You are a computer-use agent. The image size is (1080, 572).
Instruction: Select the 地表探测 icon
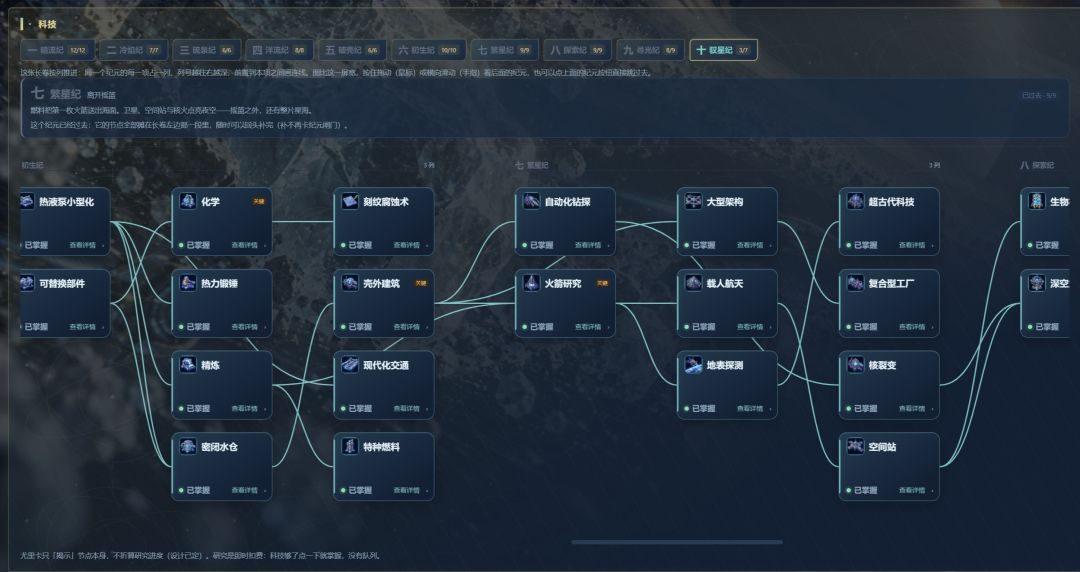pyautogui.click(x=694, y=365)
